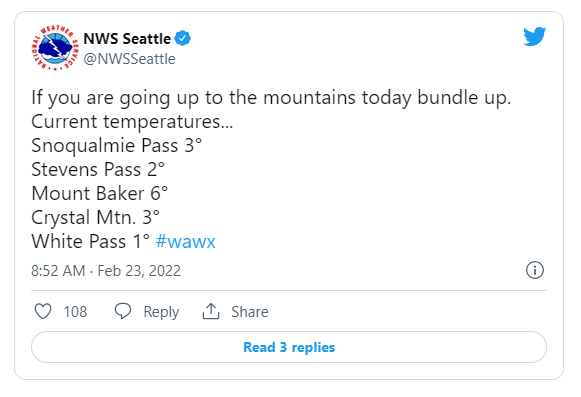Image resolution: width=581 pixels, height=397 pixels.
Task: Click the NWS Seattle profile avatar
Action: click(55, 48)
